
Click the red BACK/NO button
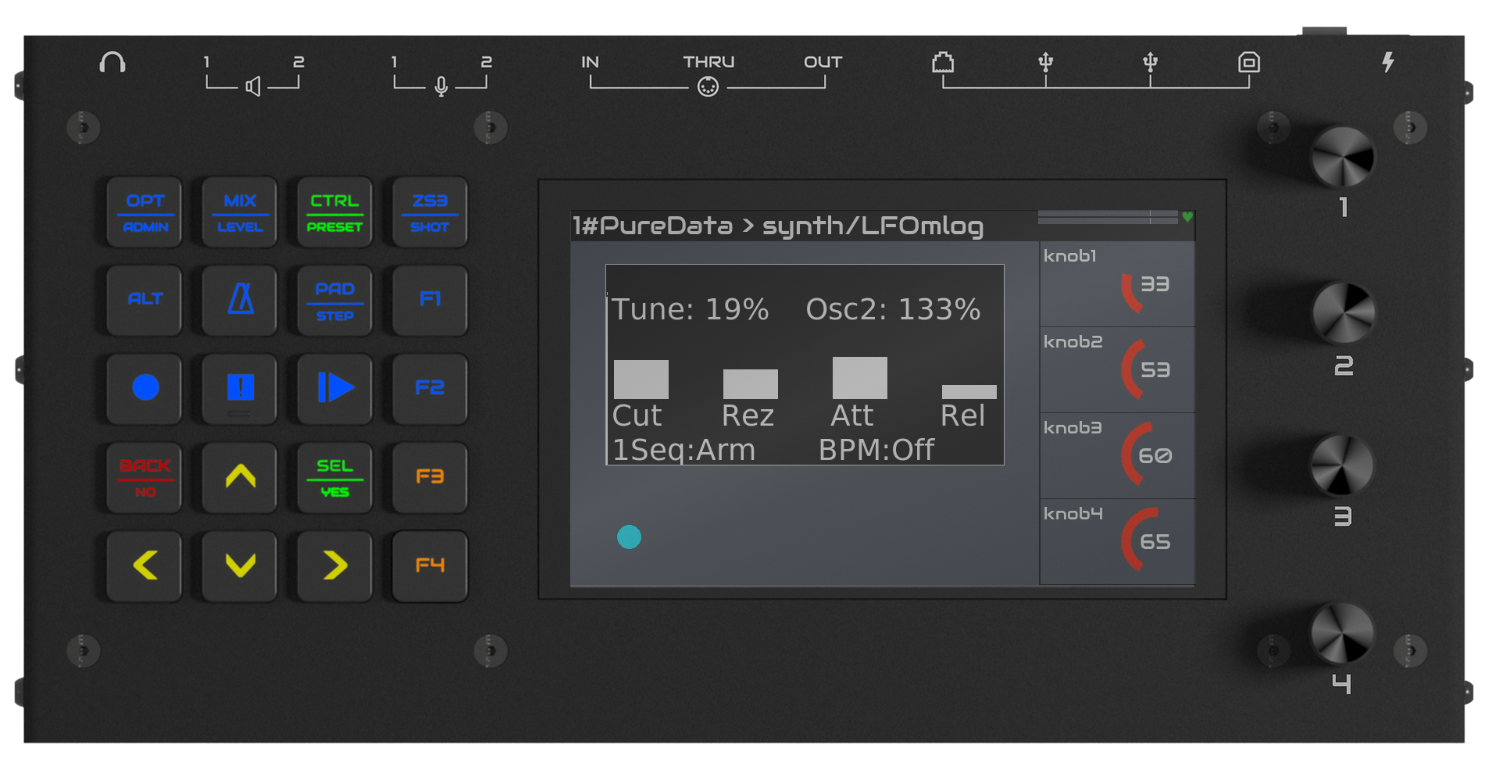145,477
